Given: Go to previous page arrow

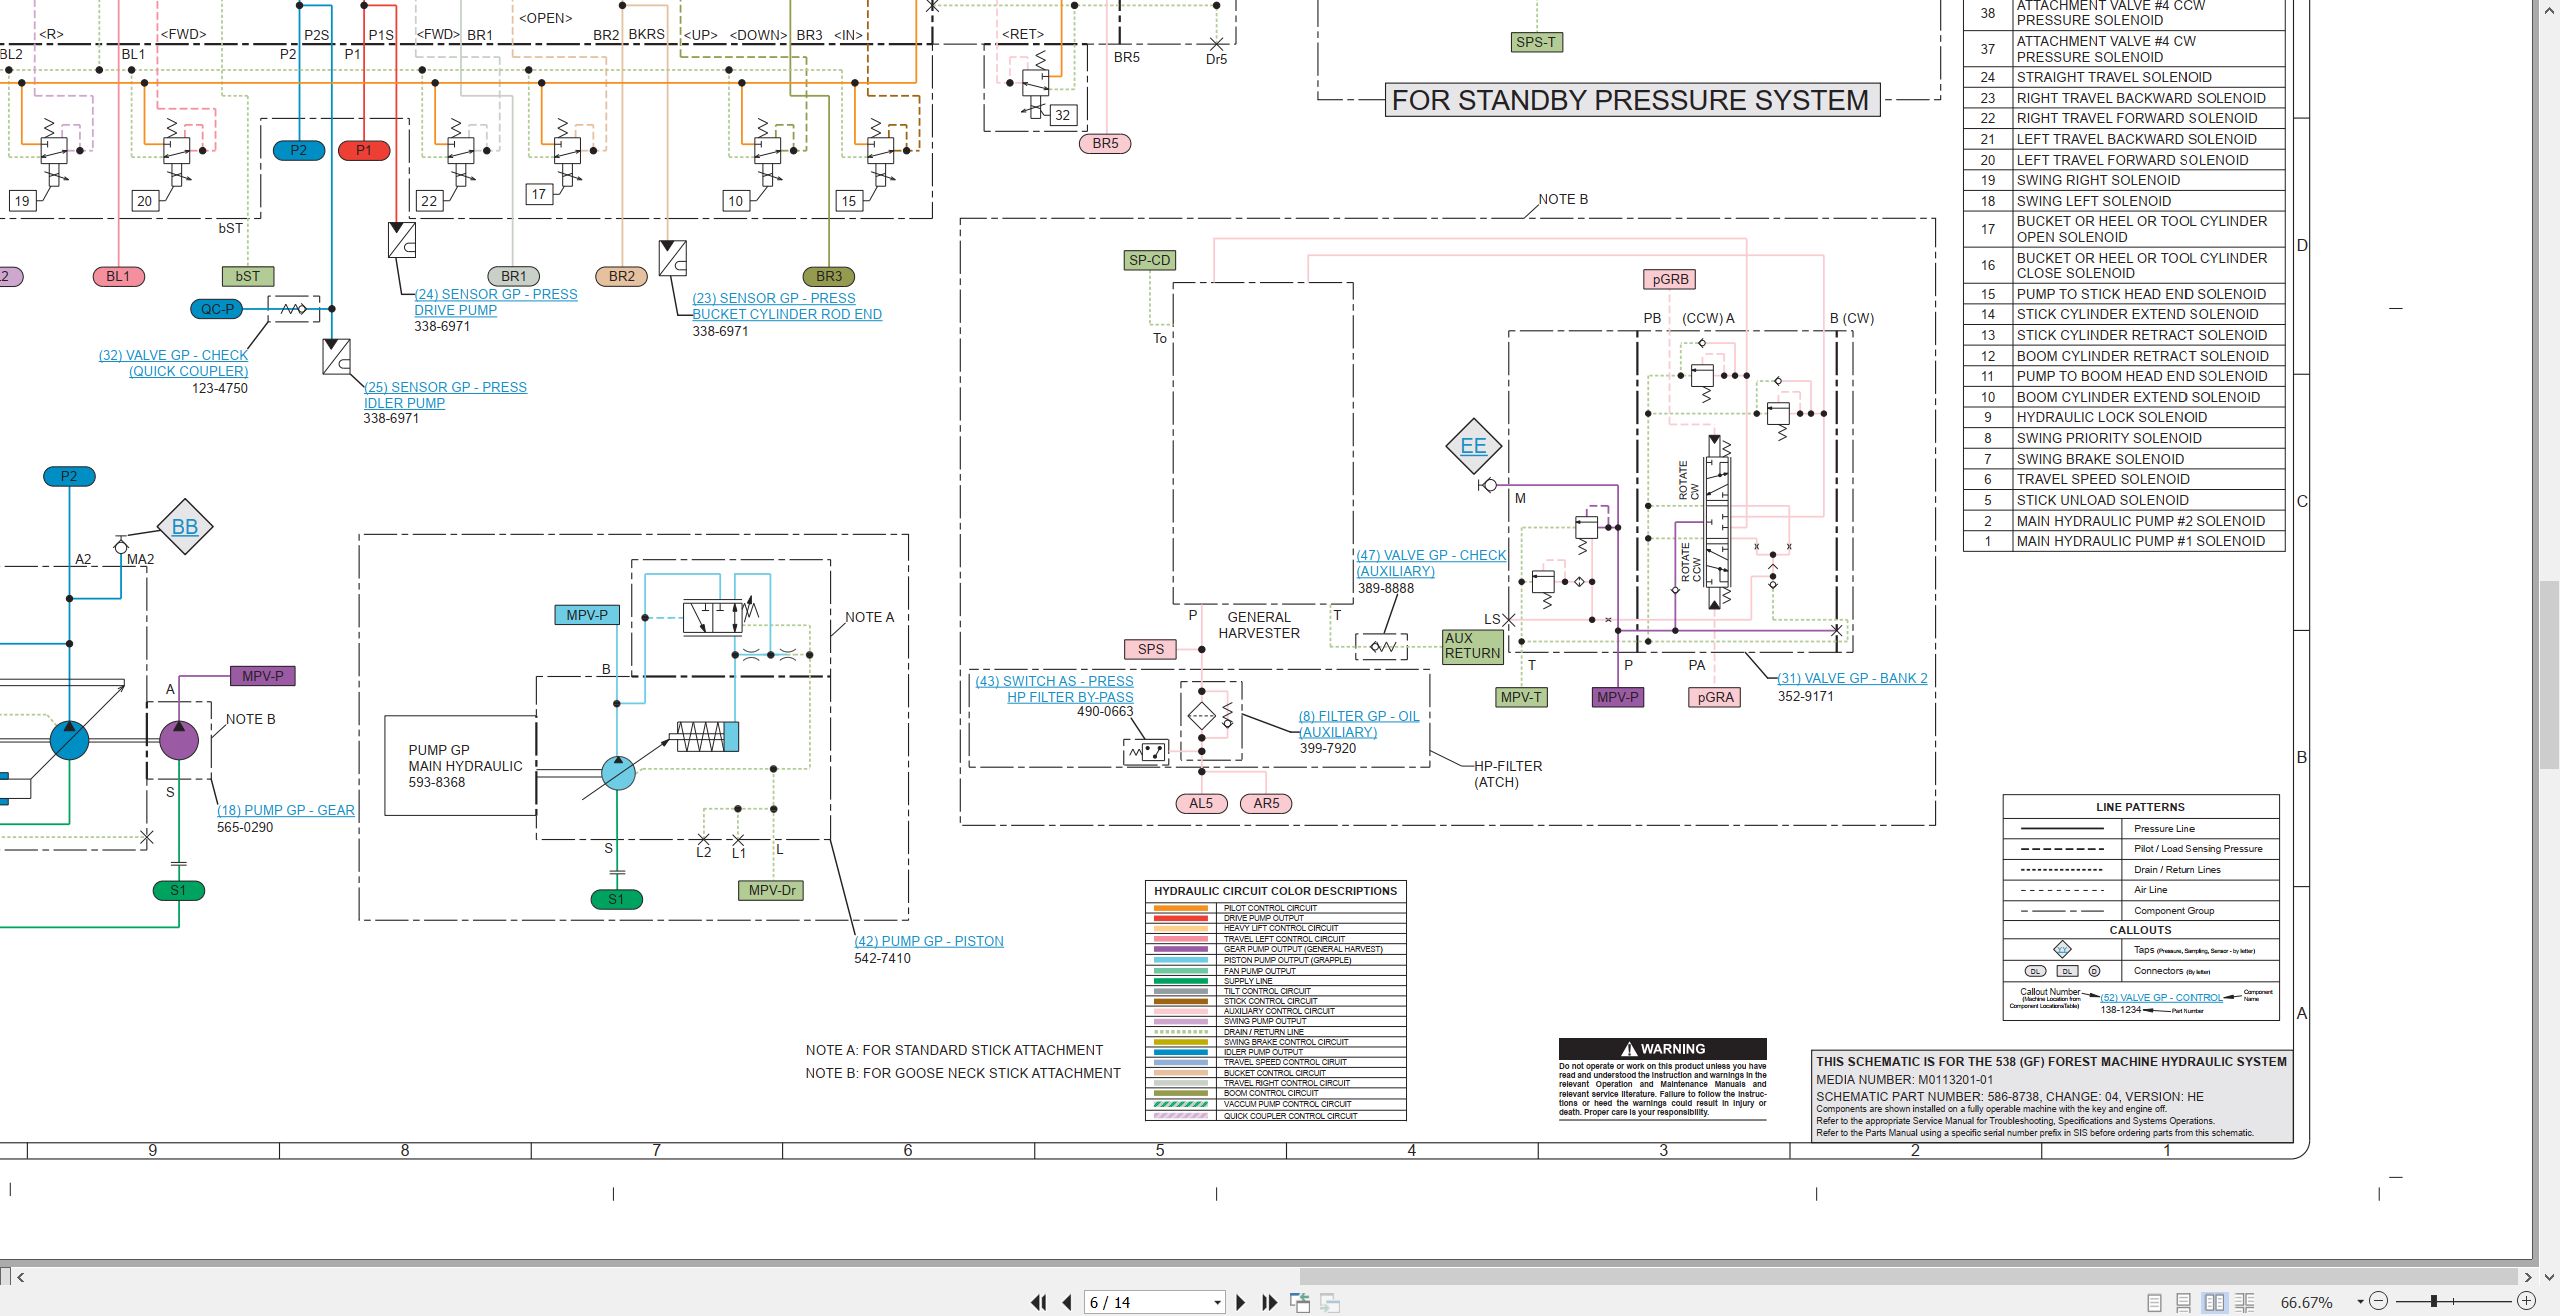Looking at the screenshot, I should (x=1067, y=1302).
